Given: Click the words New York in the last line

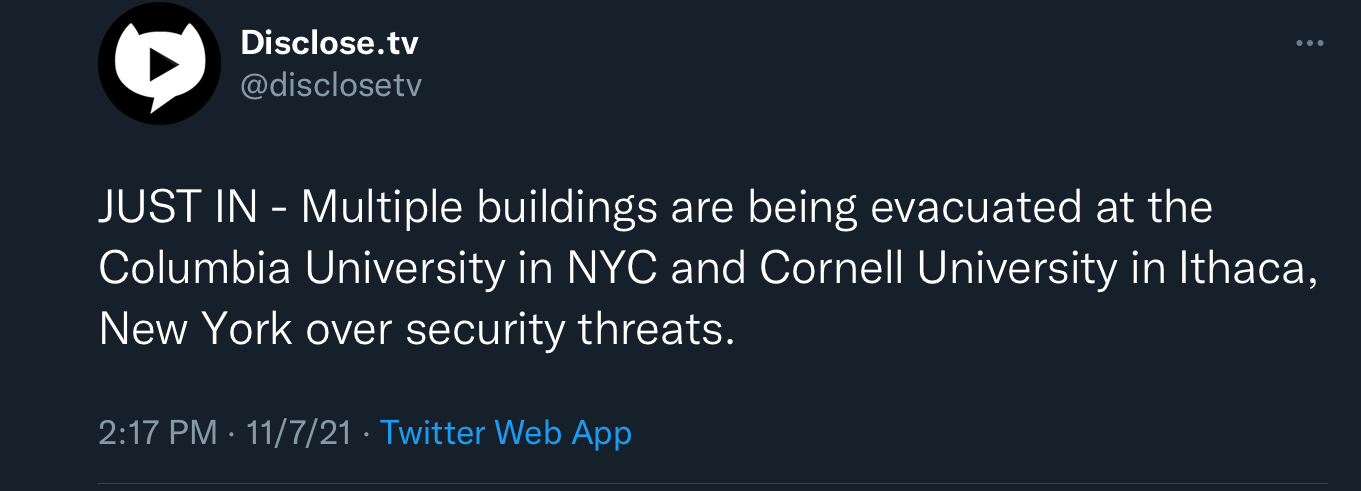Looking at the screenshot, I should coord(196,329).
